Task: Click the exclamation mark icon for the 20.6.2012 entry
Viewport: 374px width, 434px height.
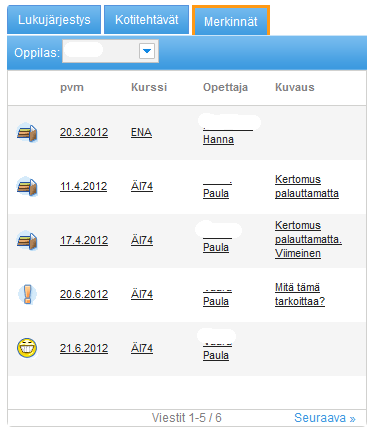Action: [x=27, y=294]
